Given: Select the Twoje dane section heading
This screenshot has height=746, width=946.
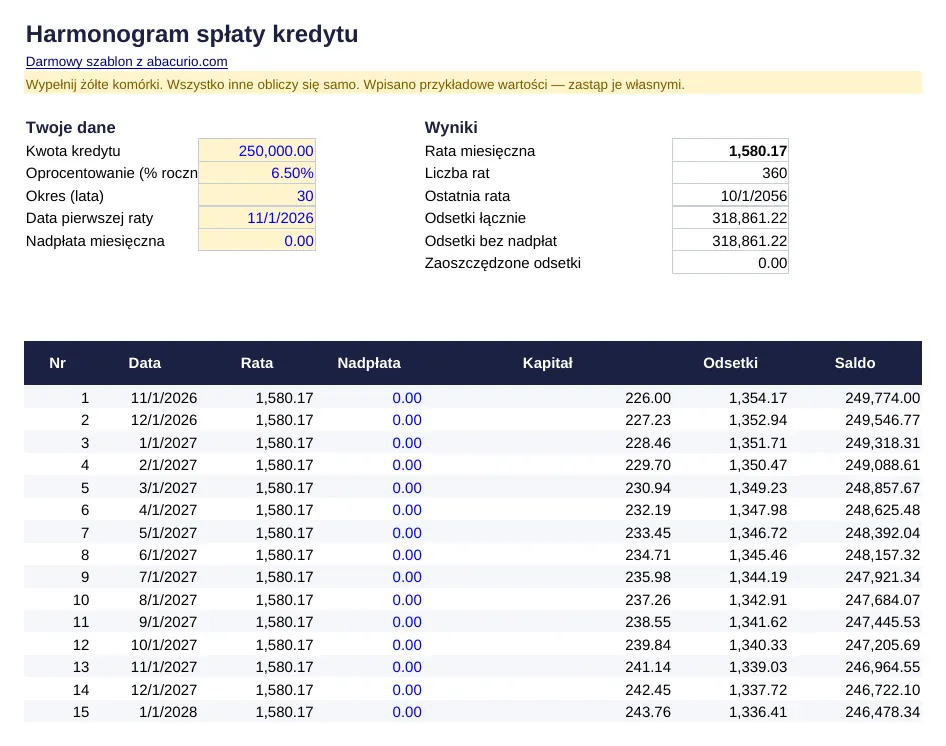Looking at the screenshot, I should pos(71,127).
